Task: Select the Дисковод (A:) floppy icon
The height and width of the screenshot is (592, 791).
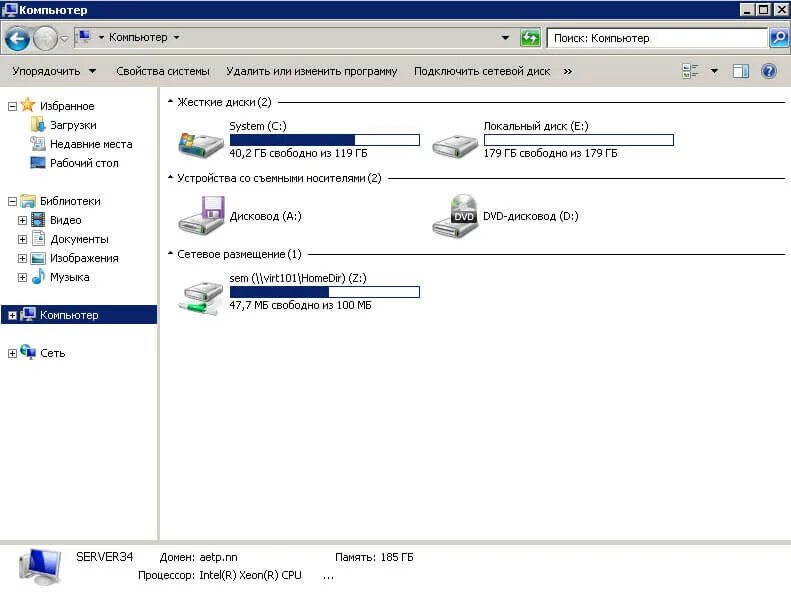Action: click(x=201, y=215)
